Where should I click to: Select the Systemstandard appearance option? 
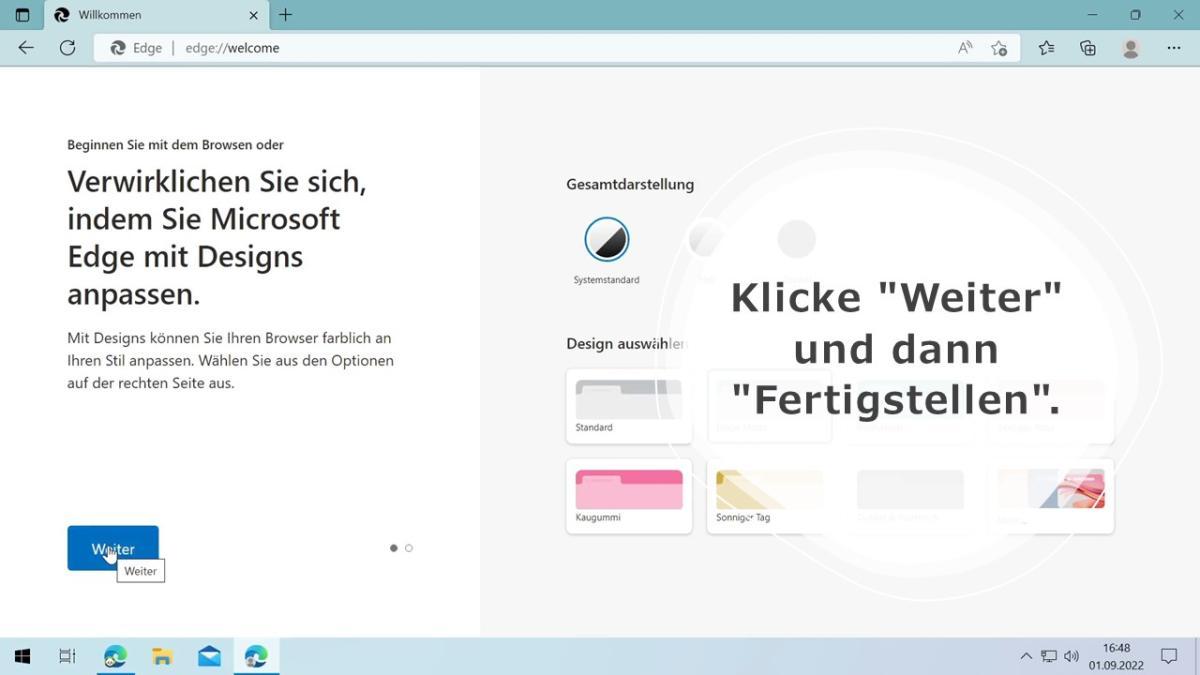[x=606, y=240]
